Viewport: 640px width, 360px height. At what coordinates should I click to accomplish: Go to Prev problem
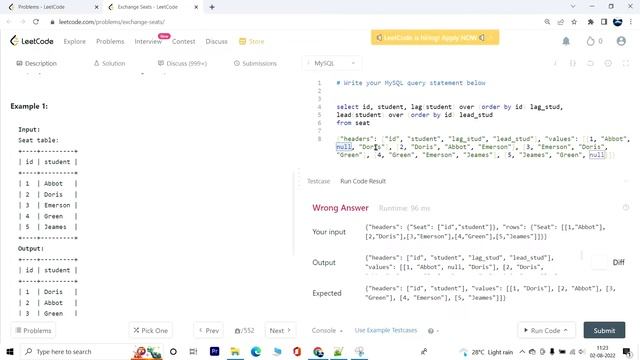(x=209, y=331)
